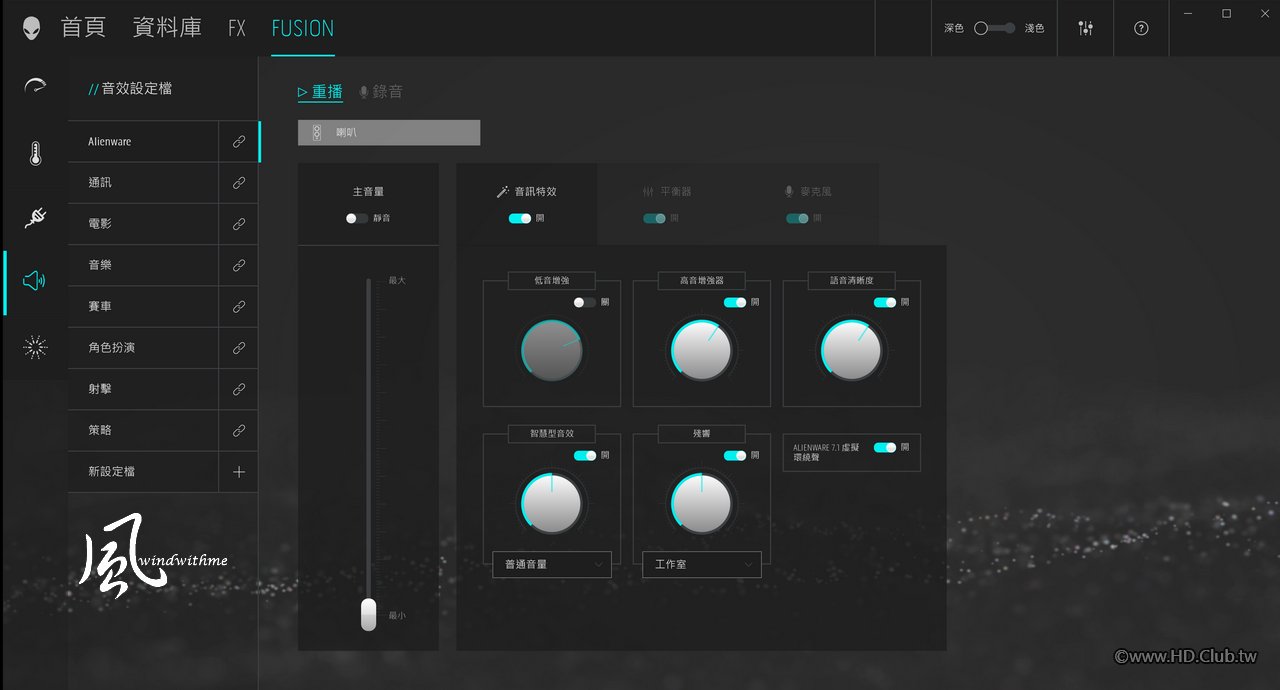This screenshot has height=690, width=1280.
Task: Click the plus icon for 新設定檔
Action: pos(239,472)
